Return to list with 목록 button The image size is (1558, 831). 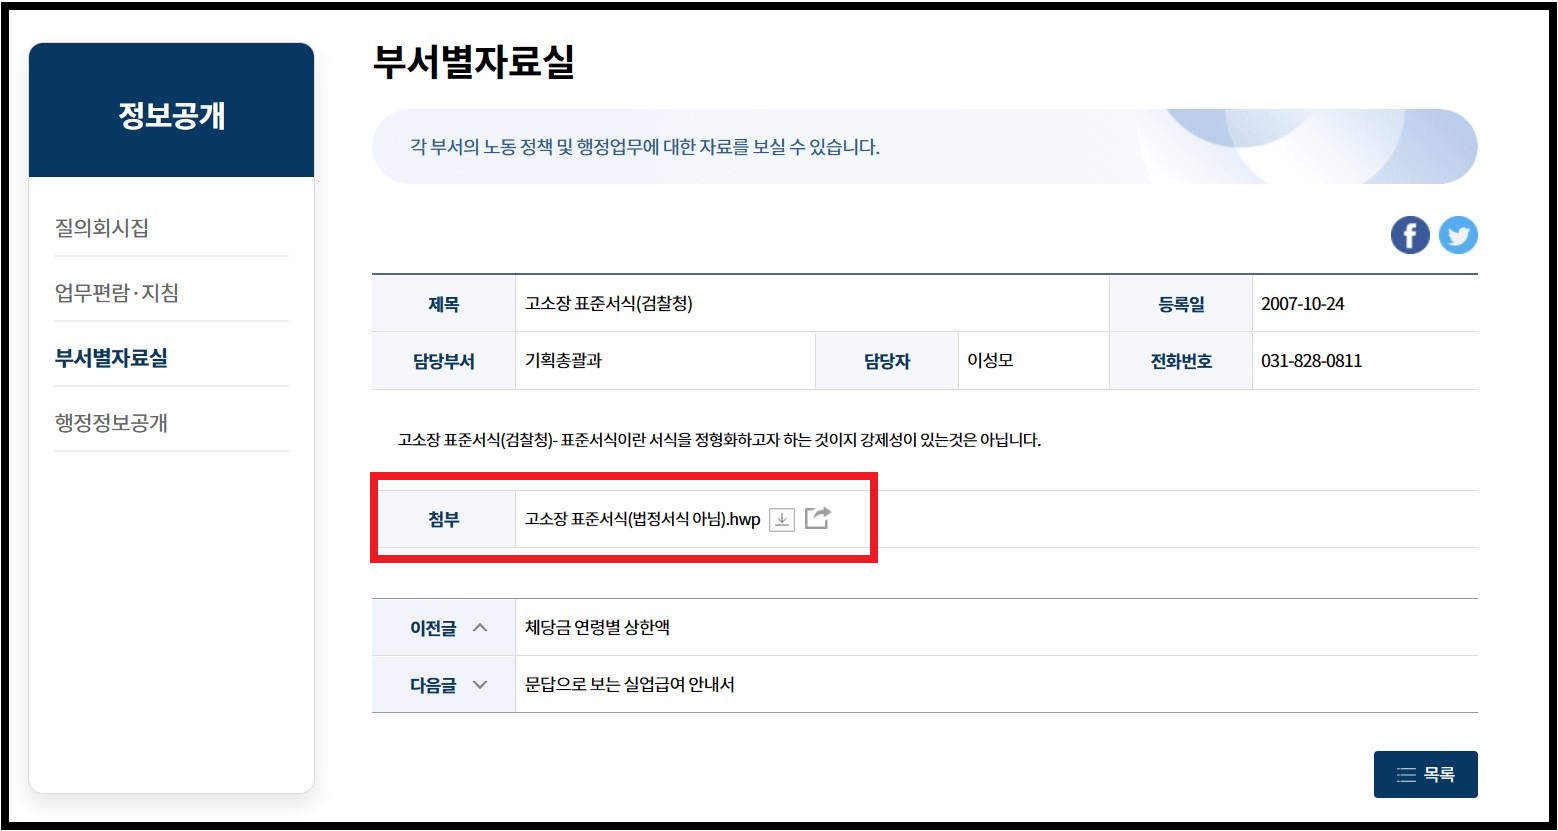click(1426, 775)
